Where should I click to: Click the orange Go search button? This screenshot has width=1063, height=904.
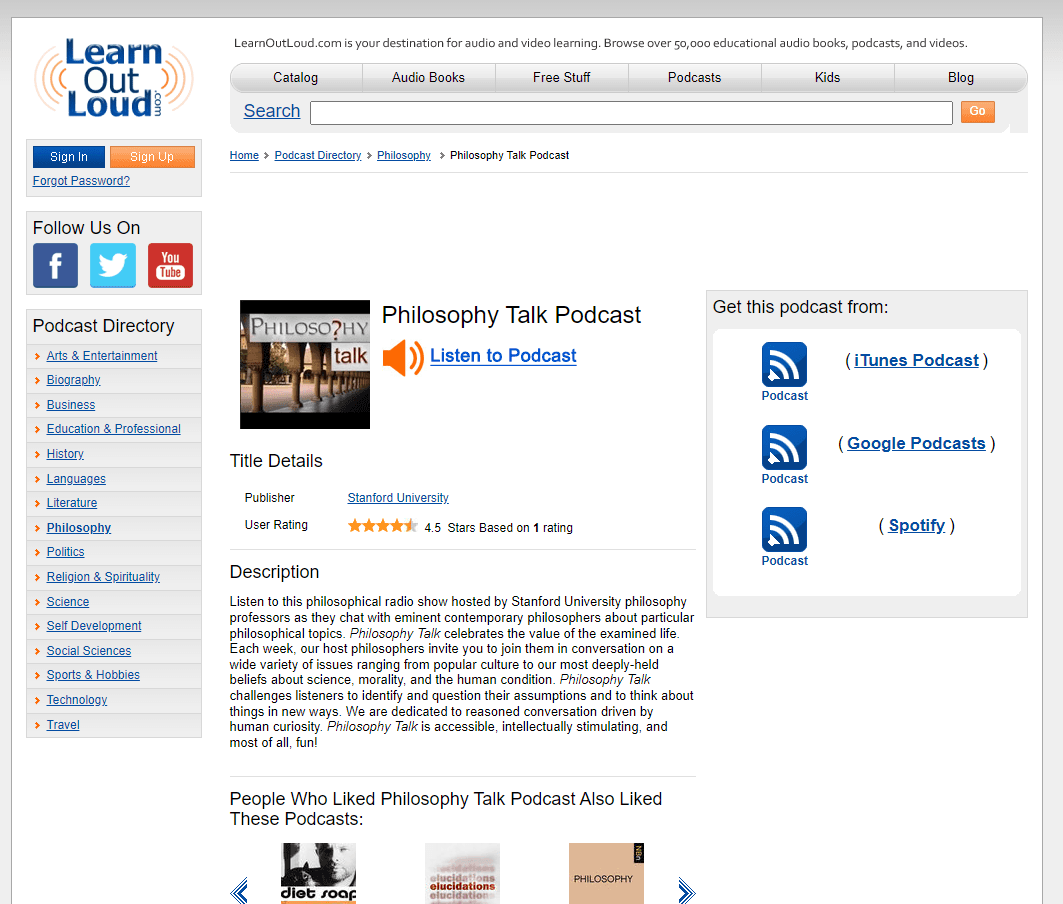(978, 111)
